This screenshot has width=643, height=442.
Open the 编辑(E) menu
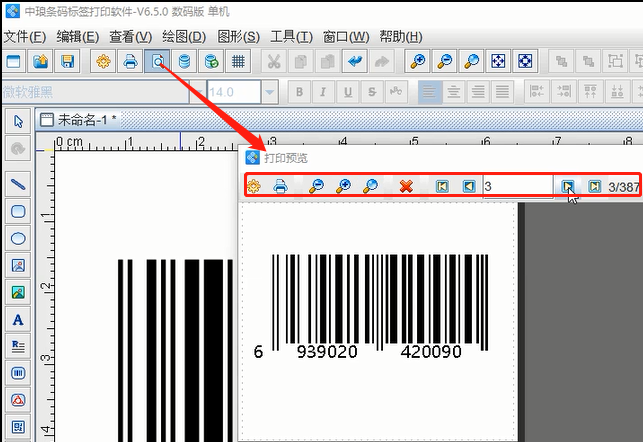[x=78, y=37]
